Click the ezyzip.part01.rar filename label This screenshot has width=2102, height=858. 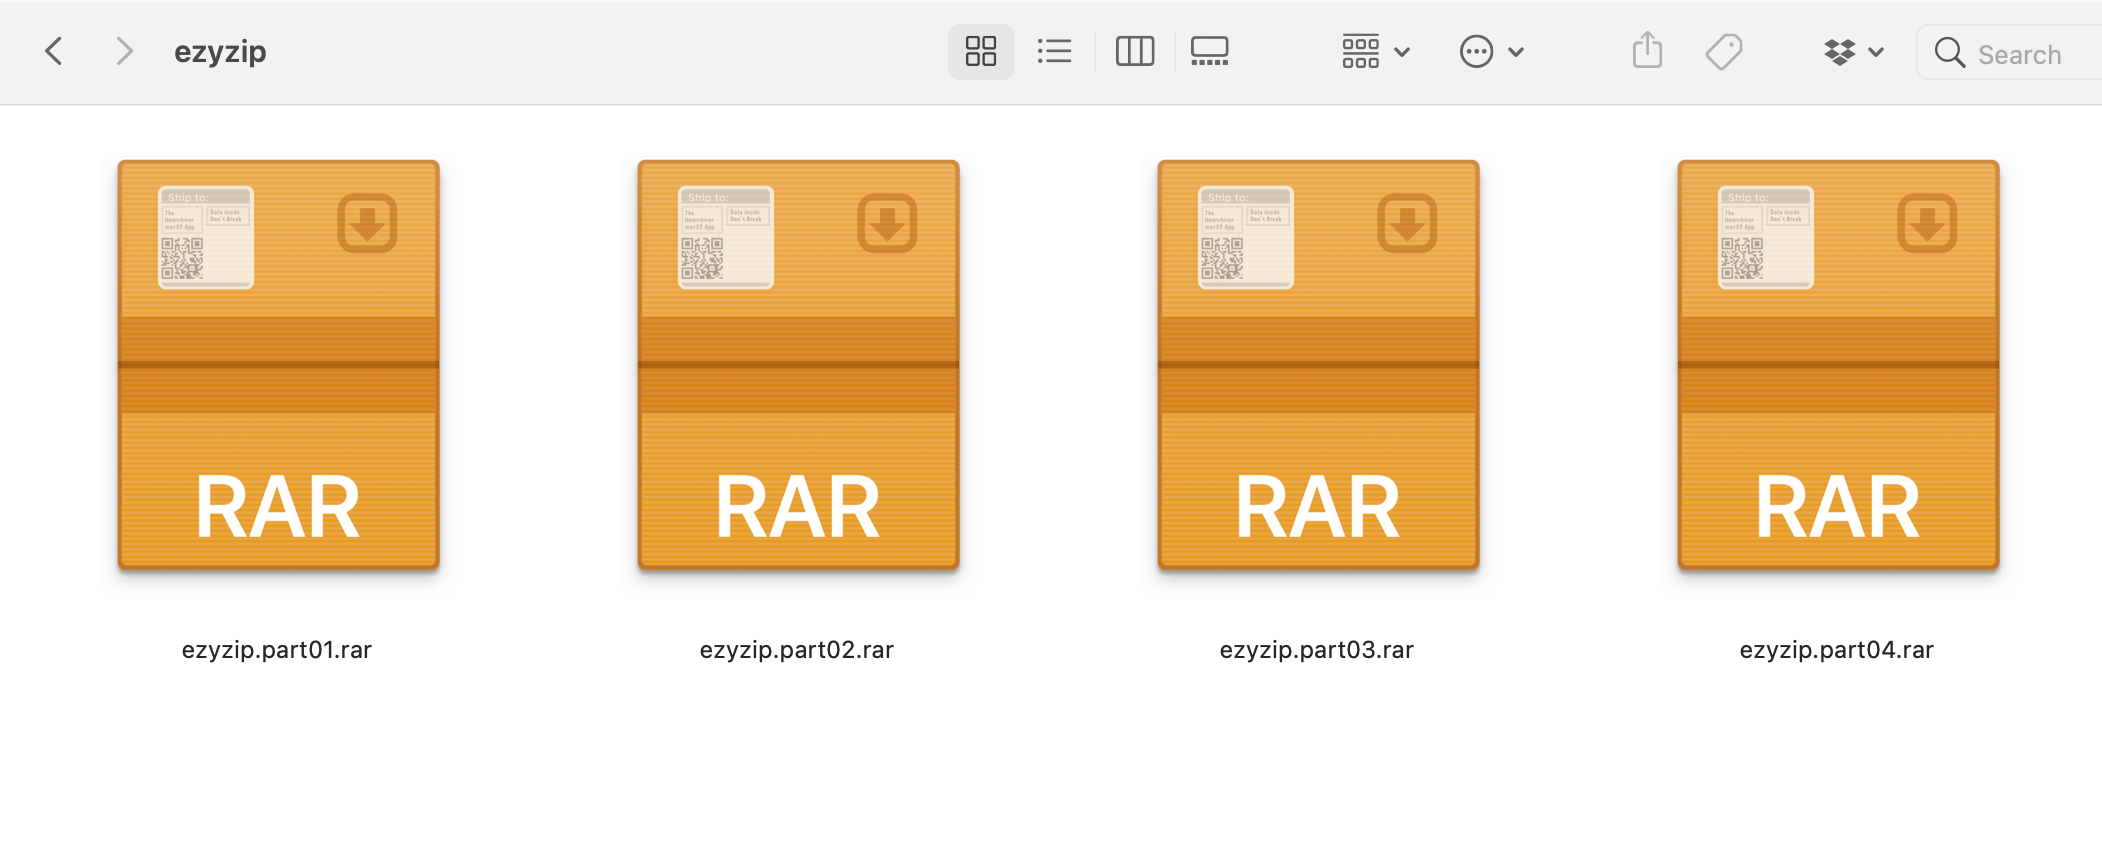tap(277, 650)
